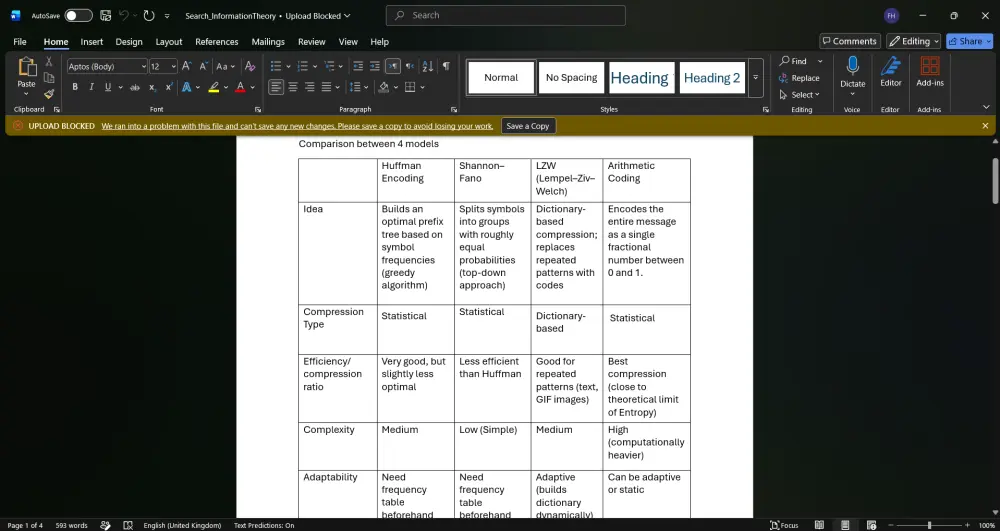Click Justify alignment icon
This screenshot has height=531, width=1000.
tap(327, 87)
